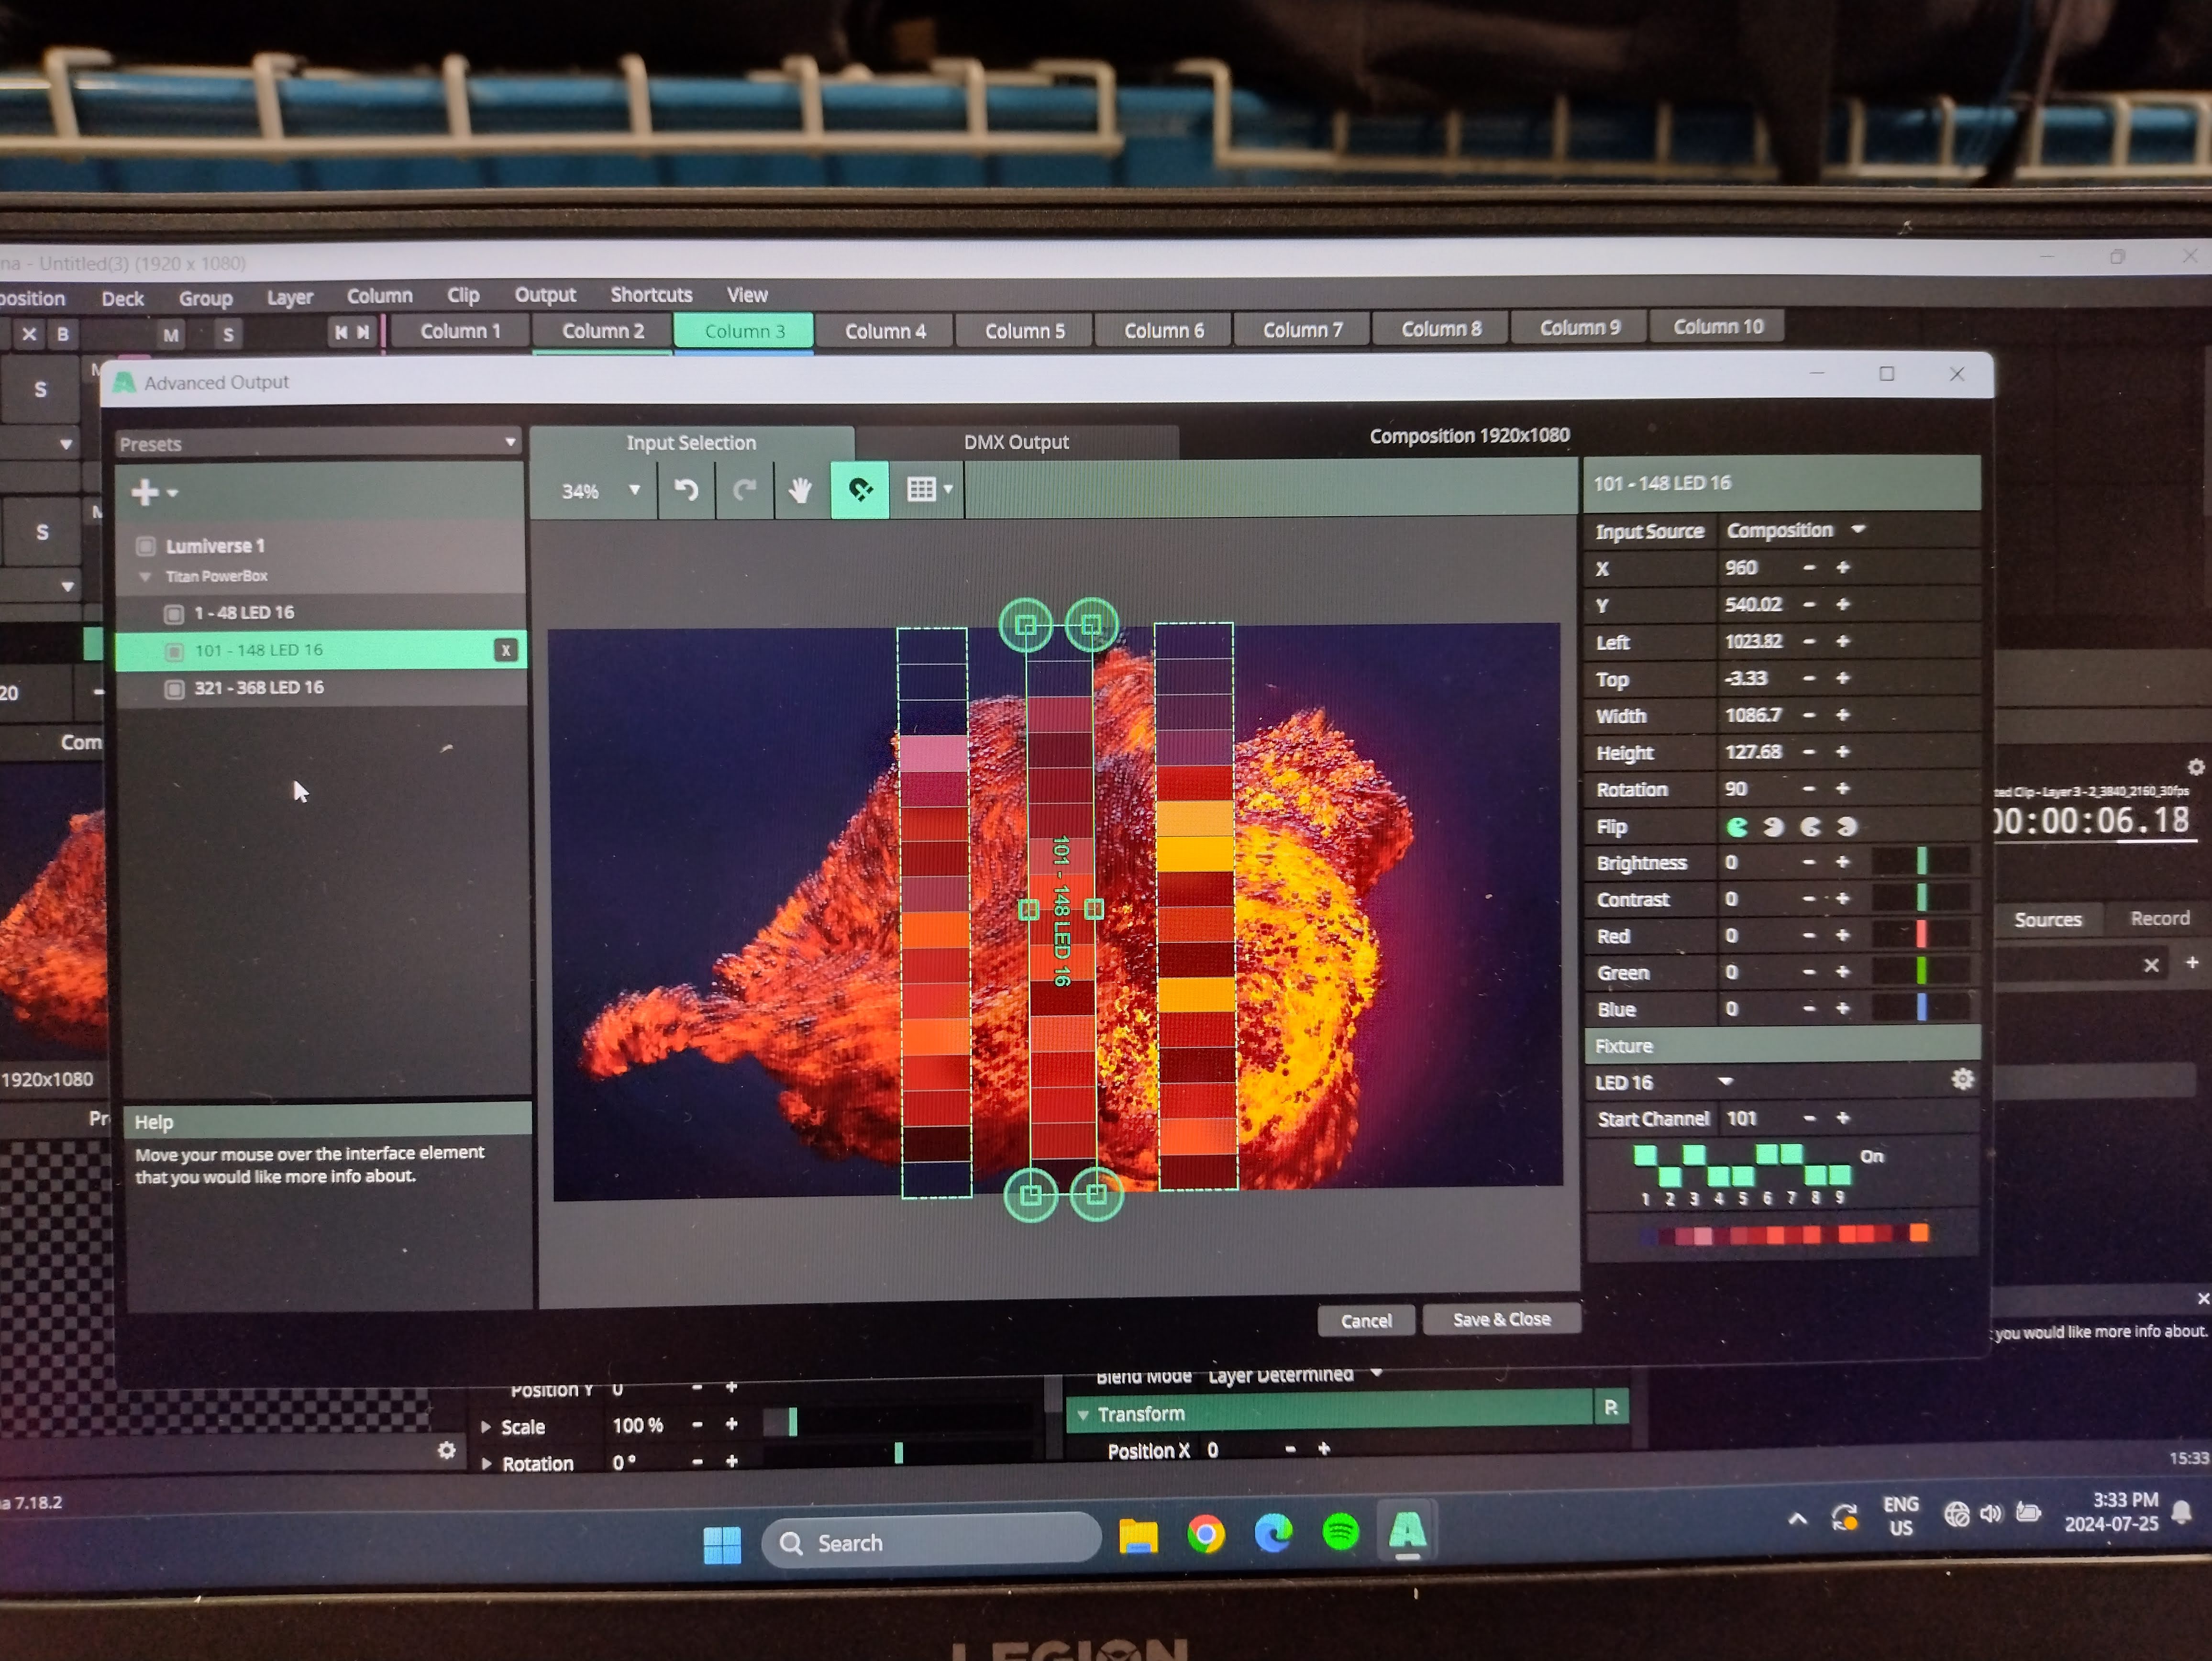Click the Cancel button
Image resolution: width=2212 pixels, height=1661 pixels.
click(x=1366, y=1322)
